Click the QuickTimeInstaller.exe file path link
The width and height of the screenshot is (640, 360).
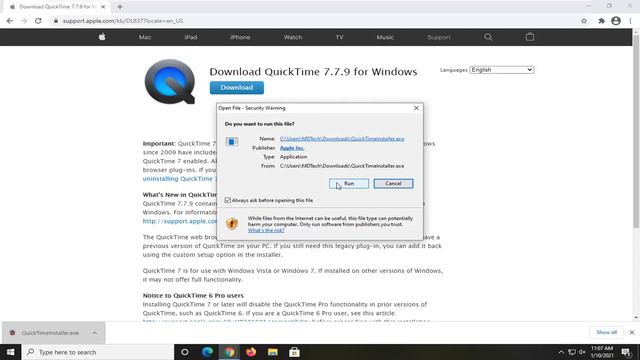click(x=342, y=139)
